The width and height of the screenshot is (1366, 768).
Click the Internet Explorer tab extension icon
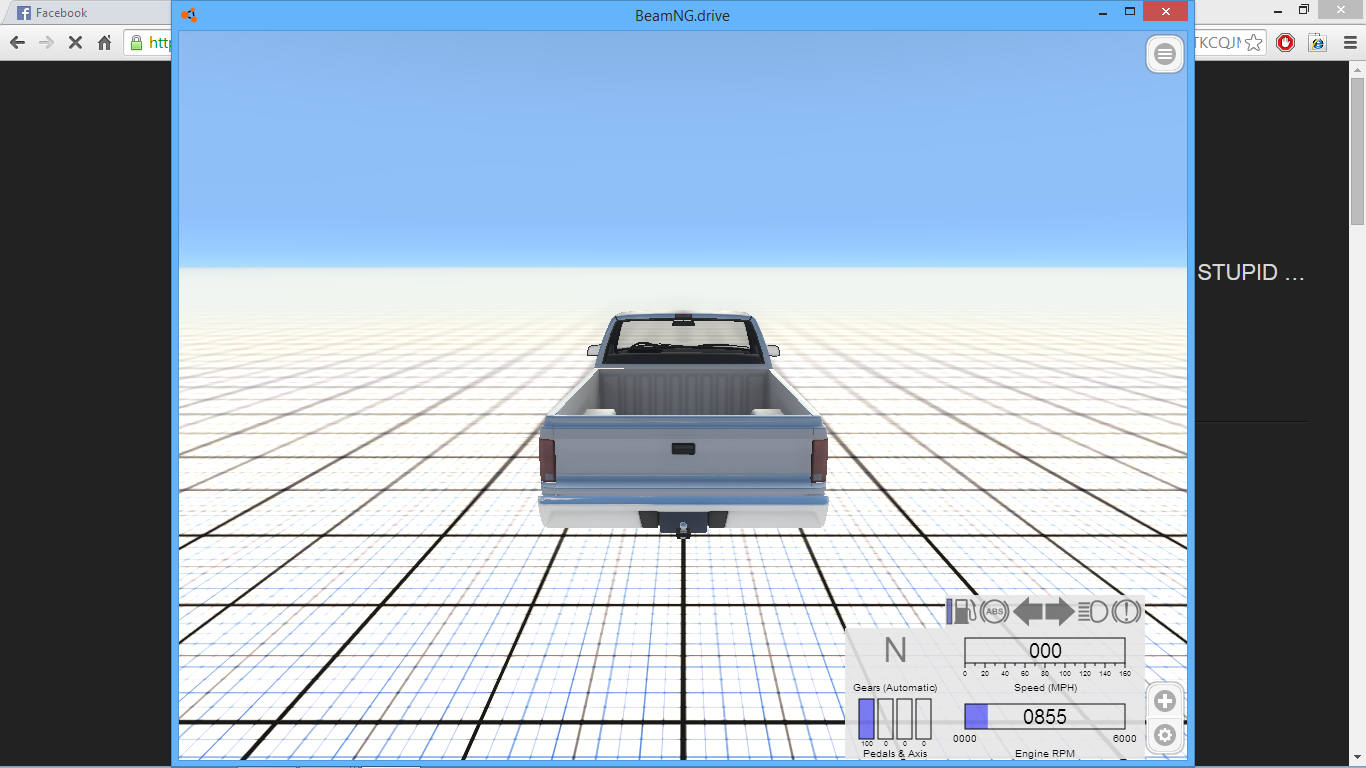coord(1317,43)
